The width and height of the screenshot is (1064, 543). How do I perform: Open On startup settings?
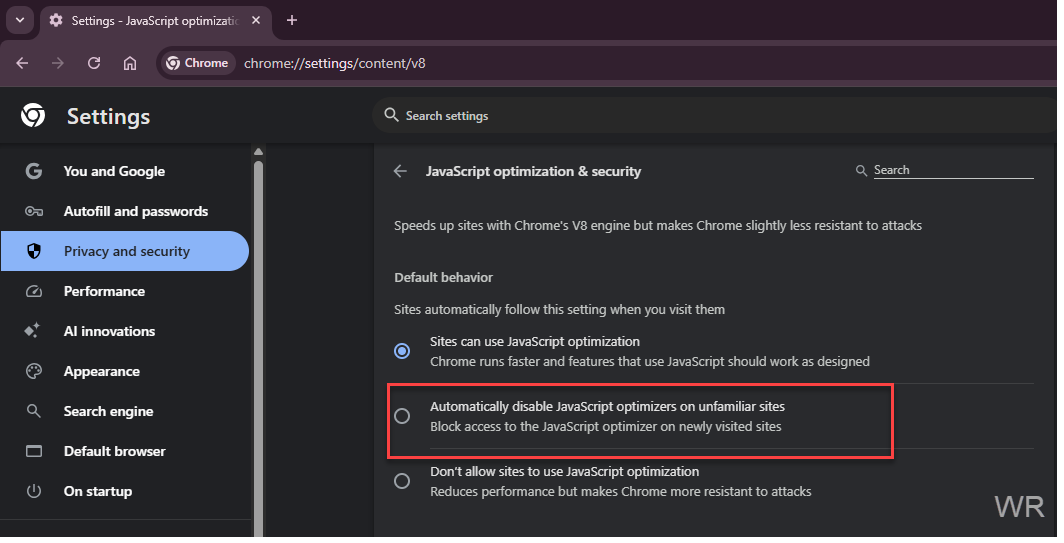click(97, 491)
